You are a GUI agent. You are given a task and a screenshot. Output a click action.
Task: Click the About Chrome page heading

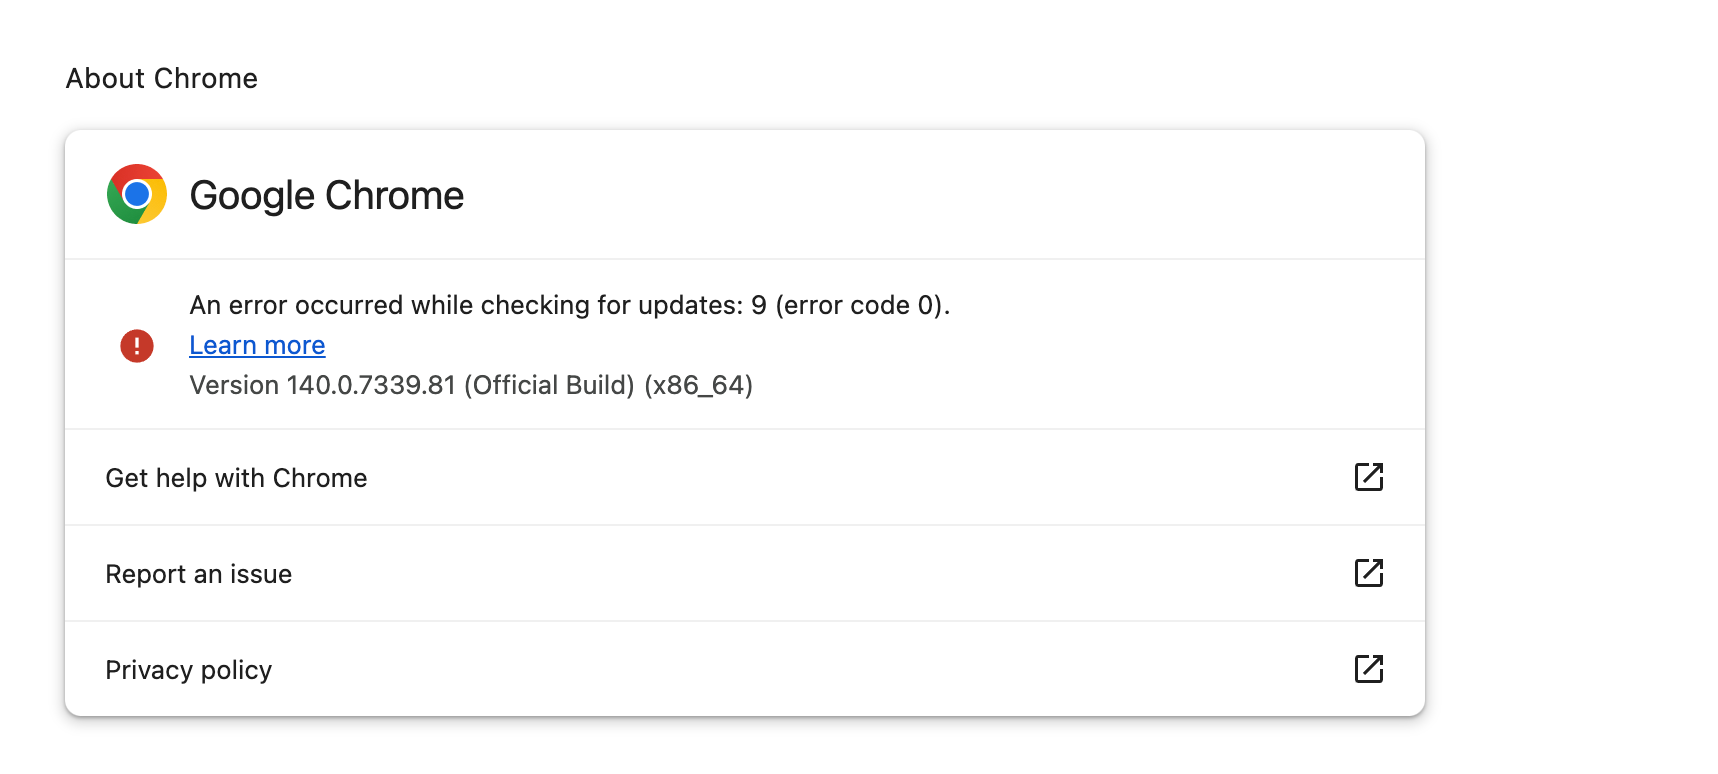click(x=161, y=78)
